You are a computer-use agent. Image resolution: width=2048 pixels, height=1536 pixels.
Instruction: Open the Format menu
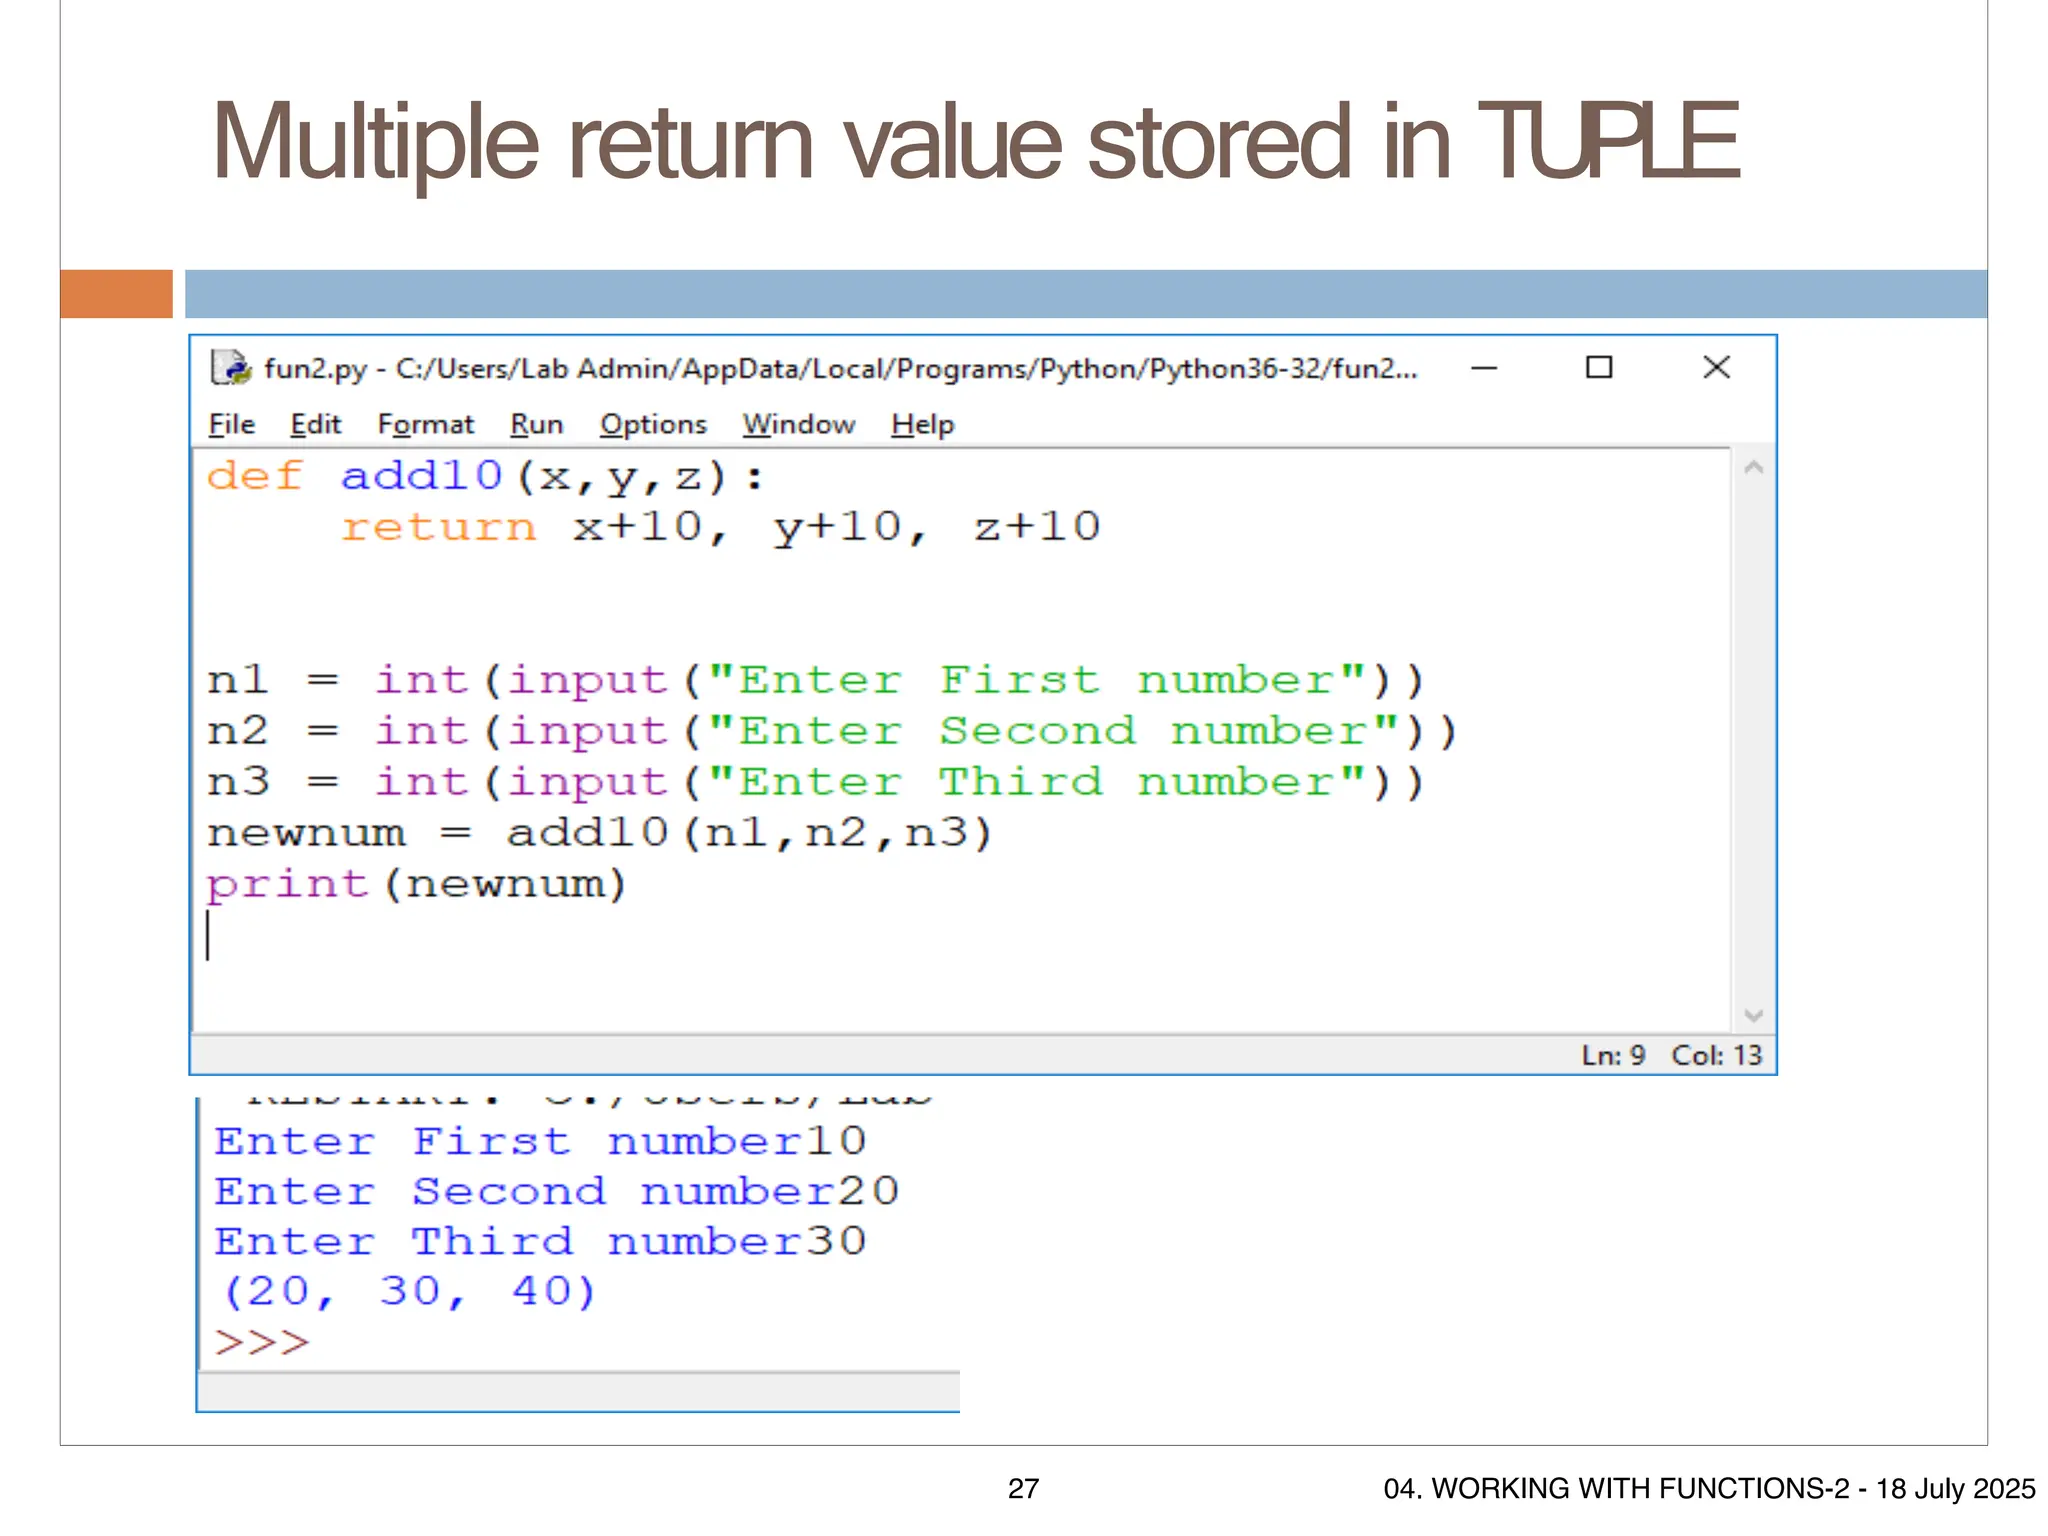pyautogui.click(x=425, y=425)
